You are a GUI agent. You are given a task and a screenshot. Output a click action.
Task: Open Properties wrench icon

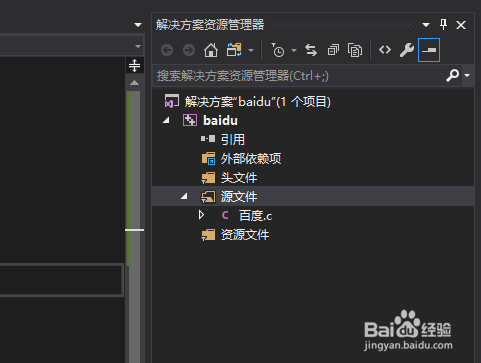pos(407,50)
